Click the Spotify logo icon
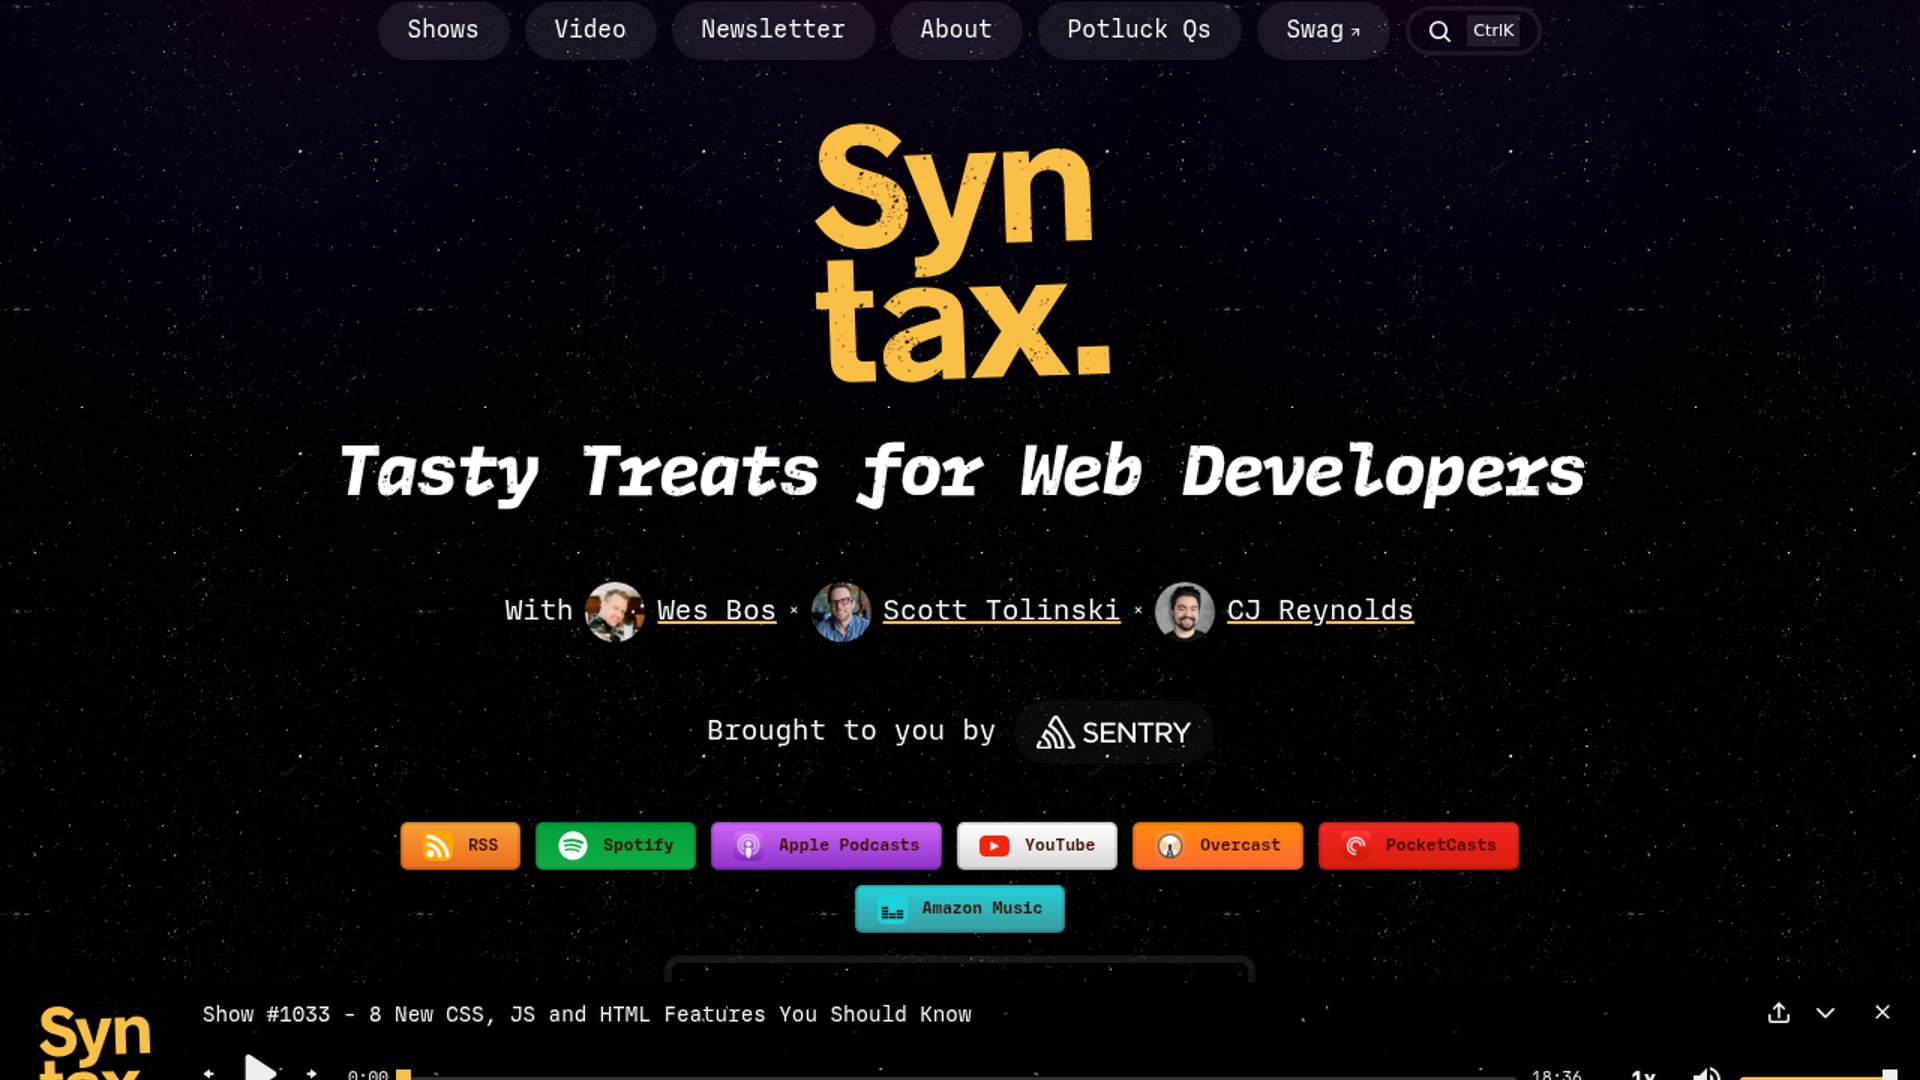The image size is (1920, 1080). click(573, 846)
